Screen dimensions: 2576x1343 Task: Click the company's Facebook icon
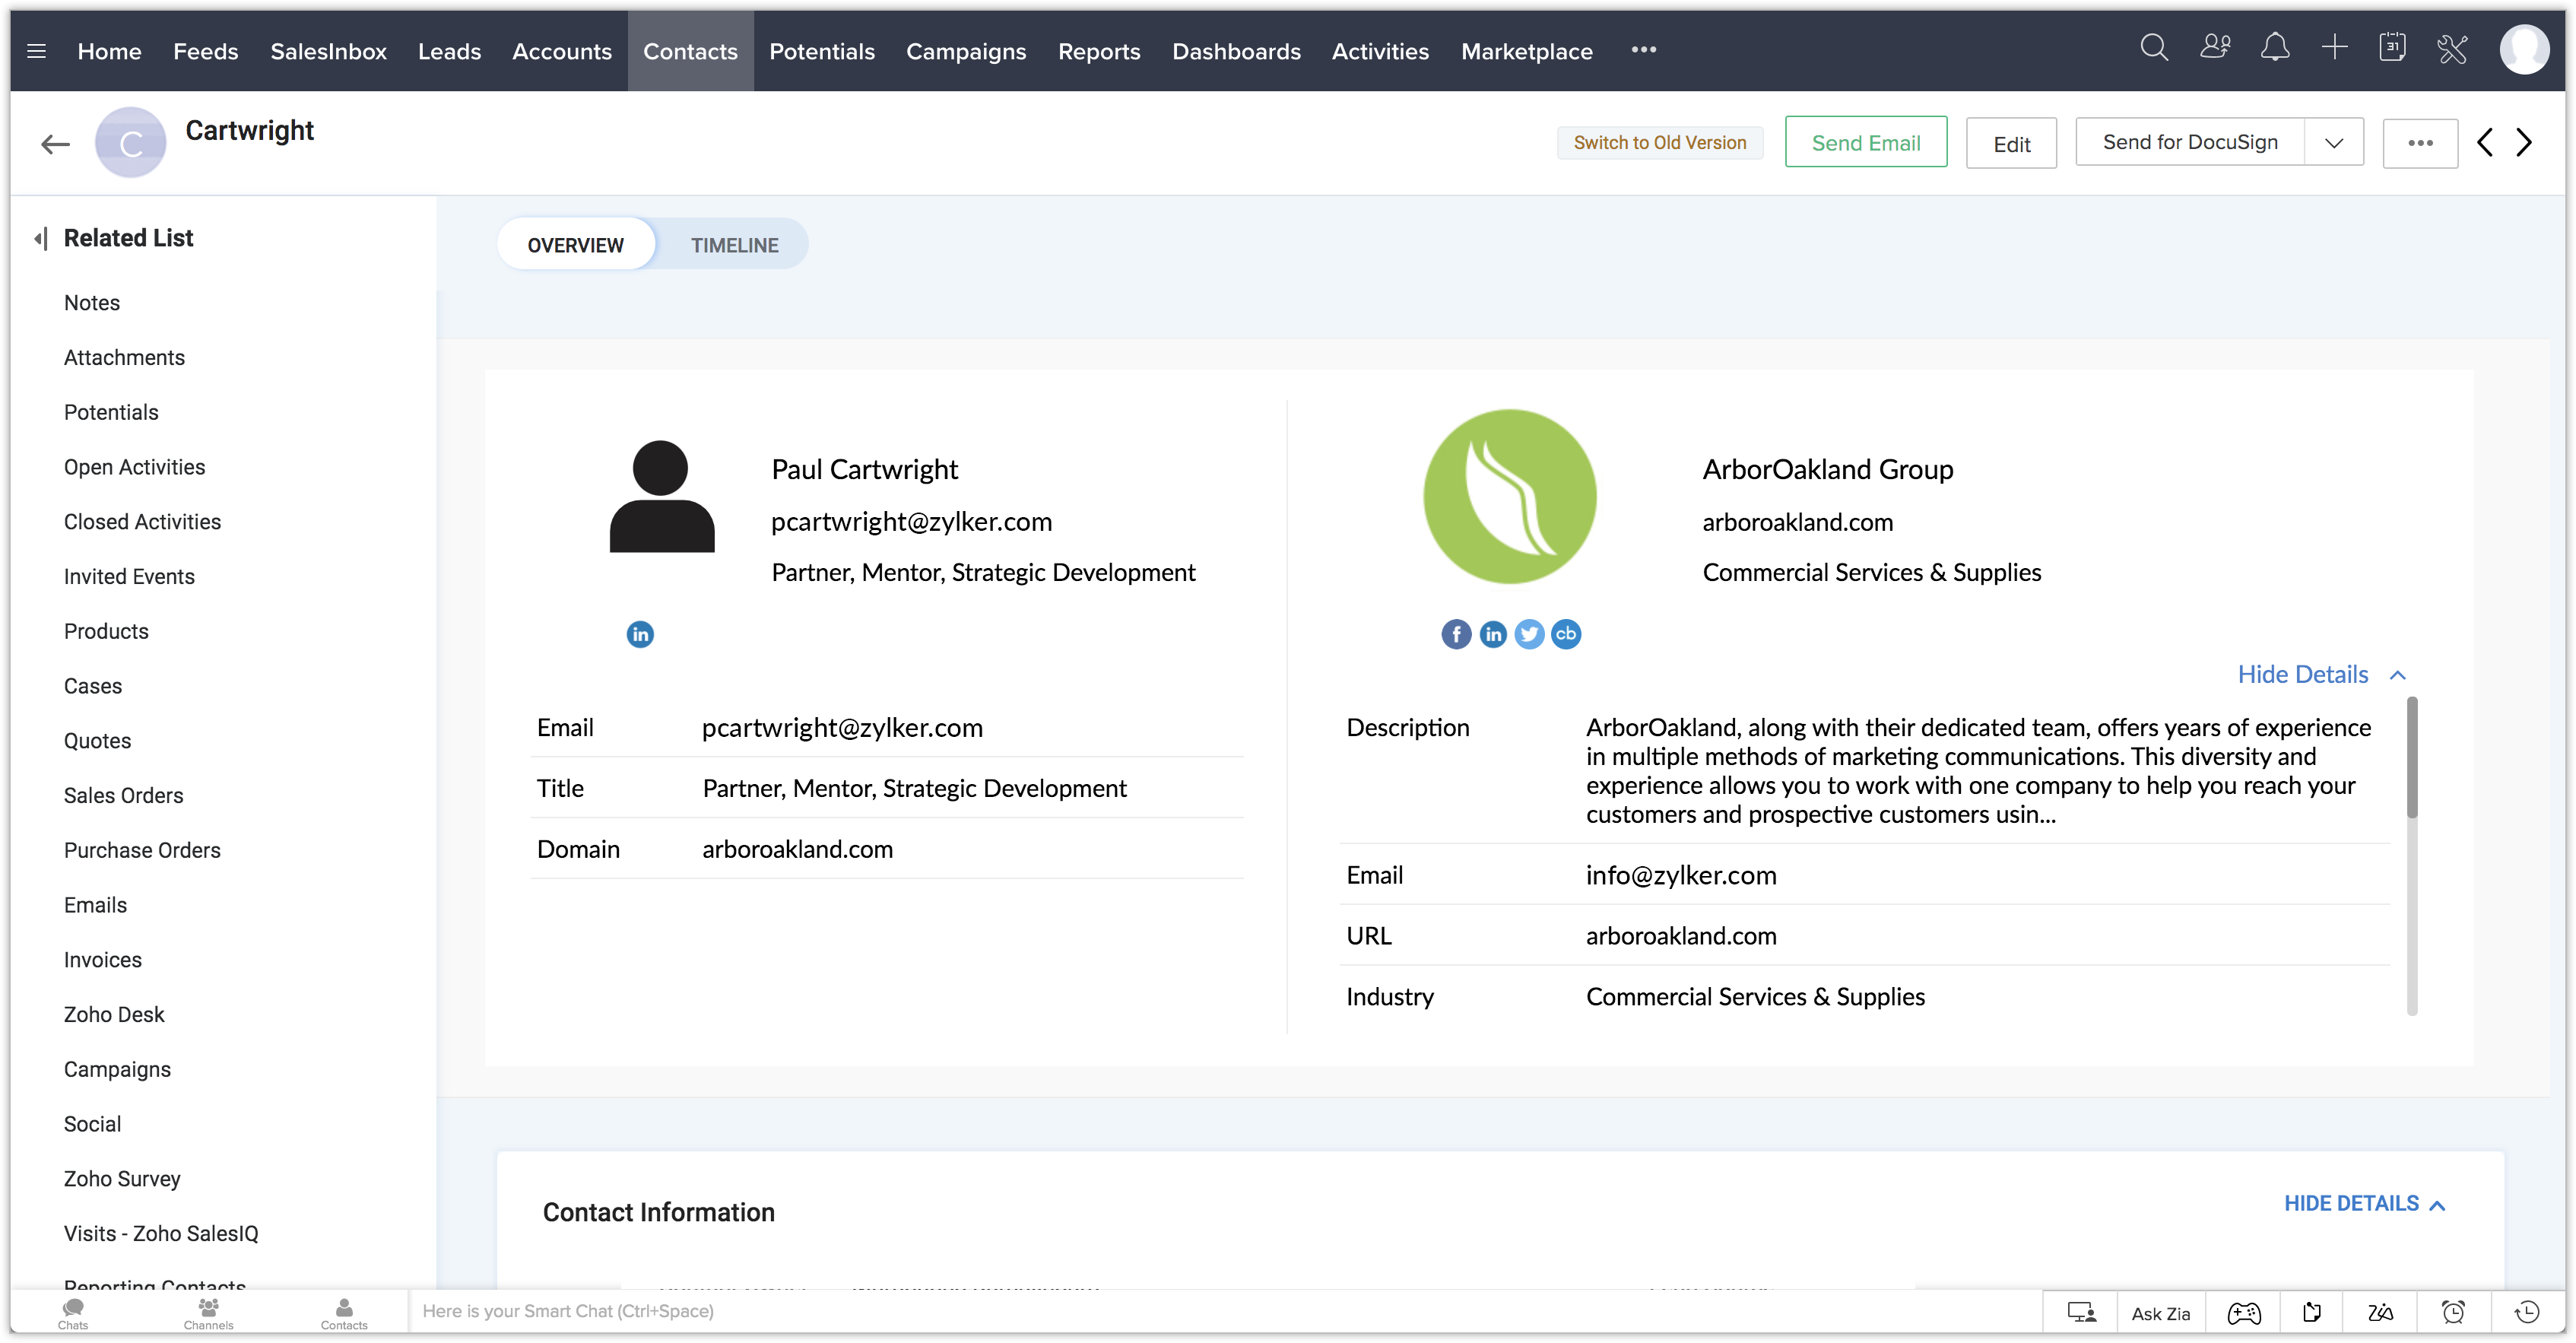coord(1455,634)
